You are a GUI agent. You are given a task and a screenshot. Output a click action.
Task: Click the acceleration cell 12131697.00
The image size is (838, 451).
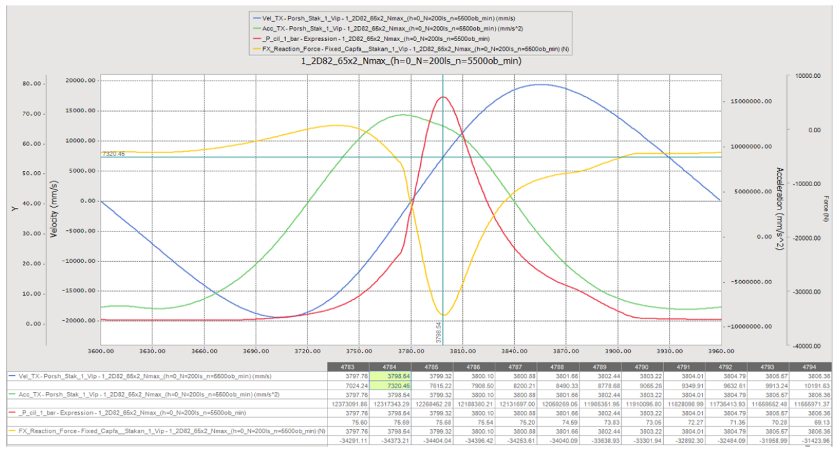point(518,403)
